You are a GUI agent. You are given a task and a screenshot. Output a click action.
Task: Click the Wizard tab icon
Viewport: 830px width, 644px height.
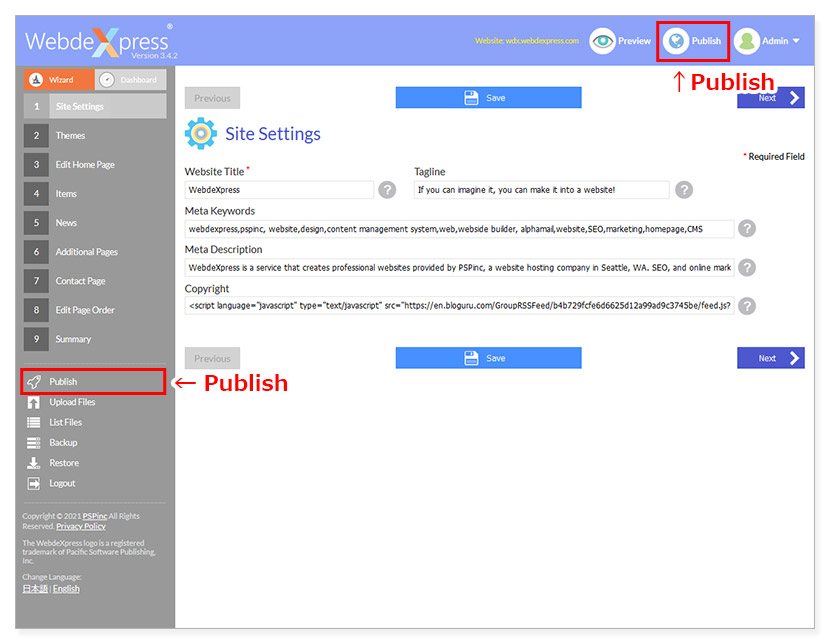click(x=36, y=79)
